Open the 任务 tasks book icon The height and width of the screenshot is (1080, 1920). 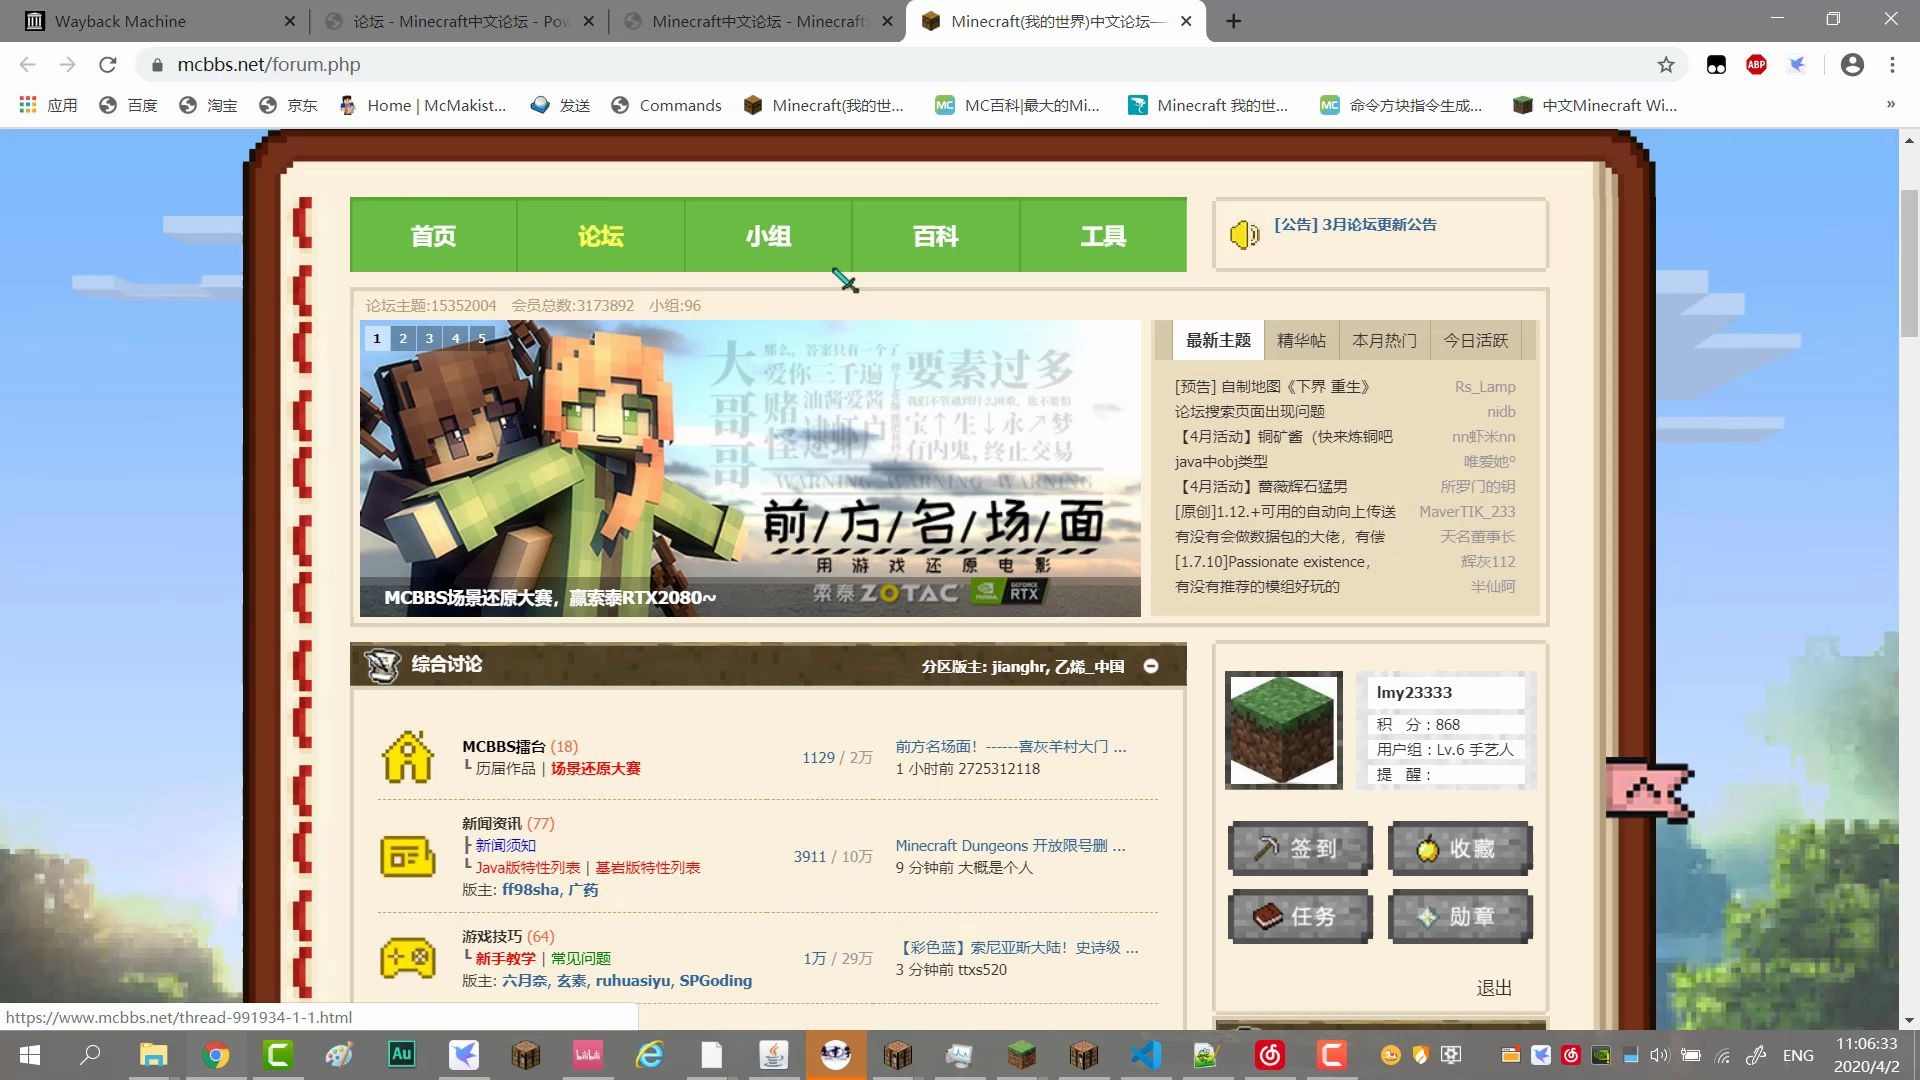click(1300, 917)
